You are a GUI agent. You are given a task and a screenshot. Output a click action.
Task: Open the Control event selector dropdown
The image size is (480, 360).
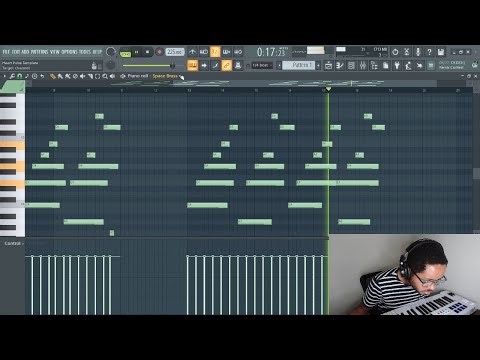[x=13, y=244]
